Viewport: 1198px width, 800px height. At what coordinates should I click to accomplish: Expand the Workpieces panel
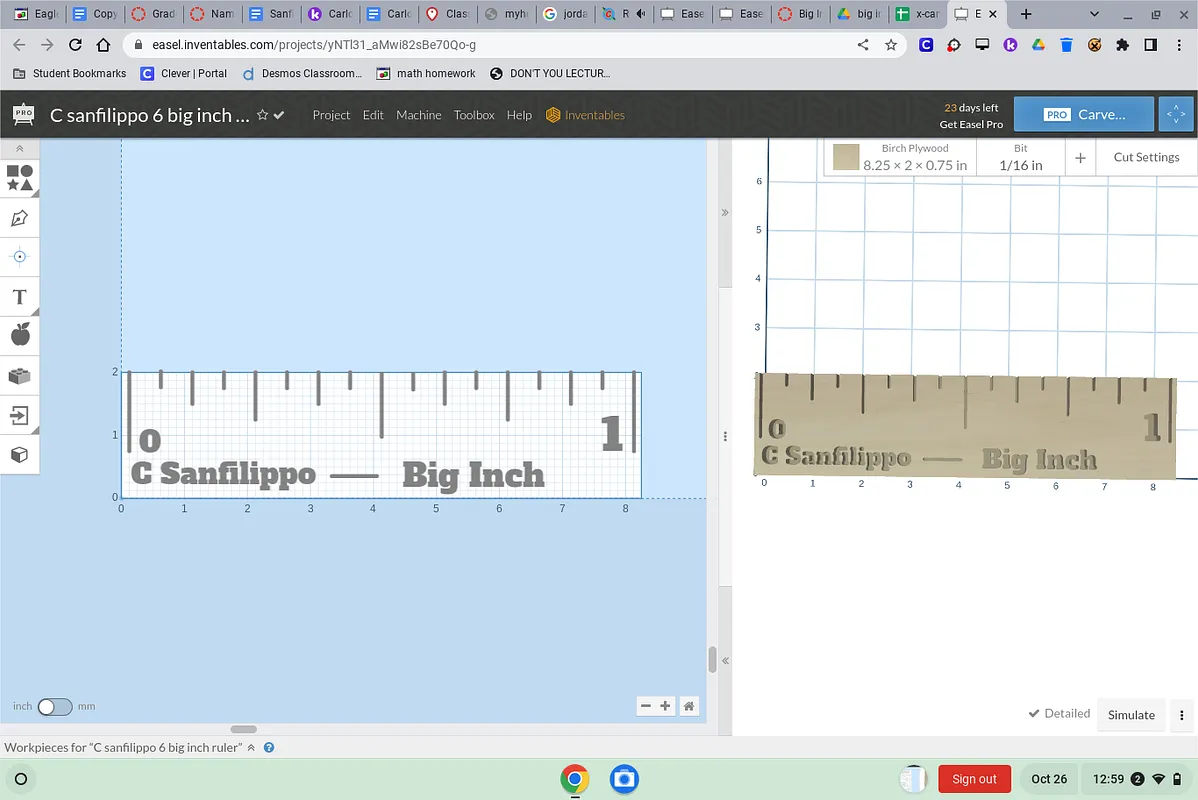click(252, 748)
